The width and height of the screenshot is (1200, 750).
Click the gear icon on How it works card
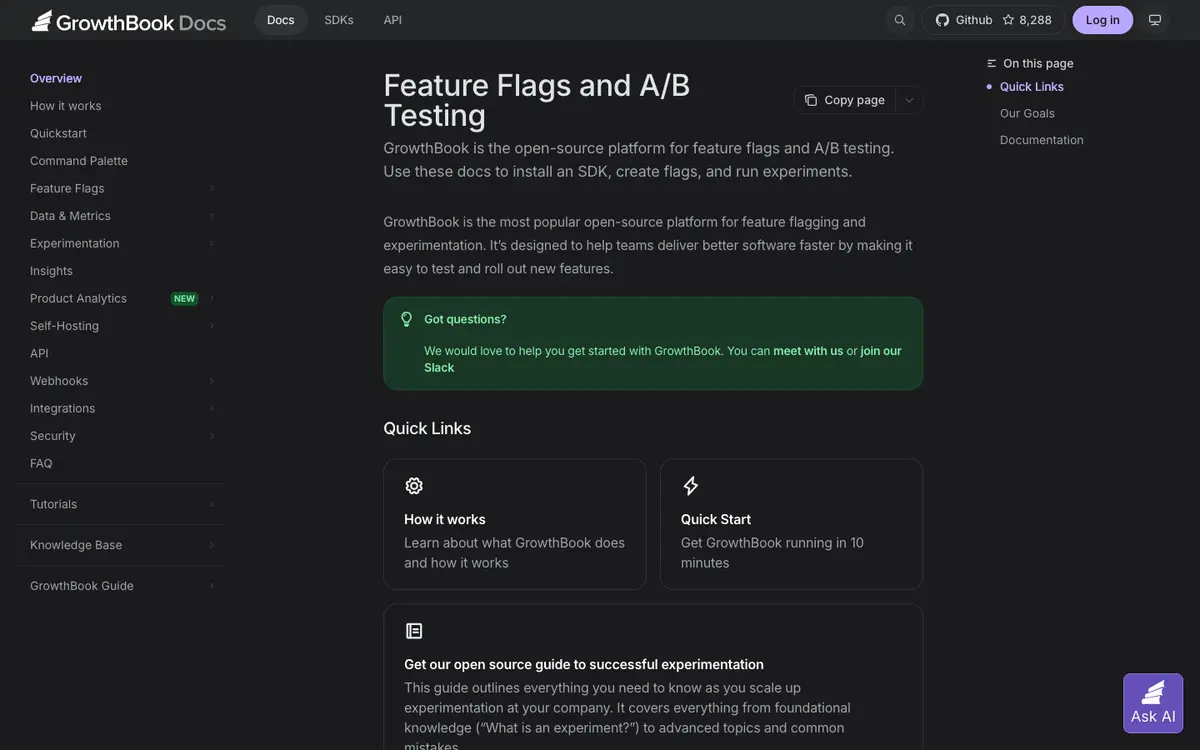click(x=414, y=486)
